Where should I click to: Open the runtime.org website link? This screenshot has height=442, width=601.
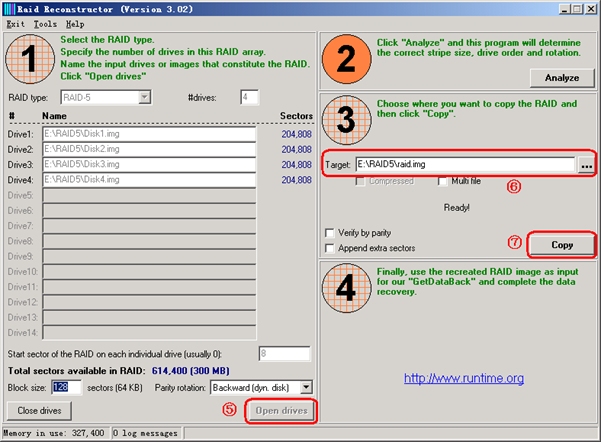464,378
